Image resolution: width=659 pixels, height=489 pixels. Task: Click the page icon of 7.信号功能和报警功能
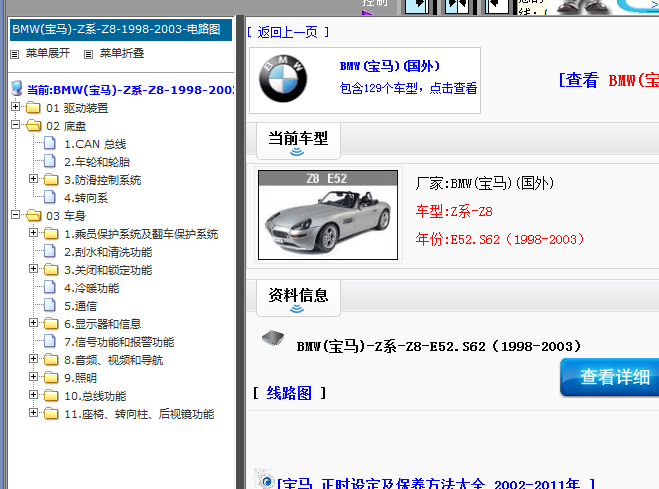point(50,341)
